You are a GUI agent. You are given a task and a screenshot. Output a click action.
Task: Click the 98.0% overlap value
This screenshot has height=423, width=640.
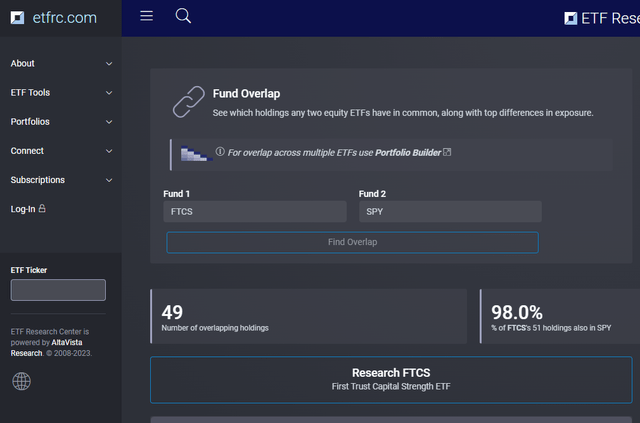point(517,312)
